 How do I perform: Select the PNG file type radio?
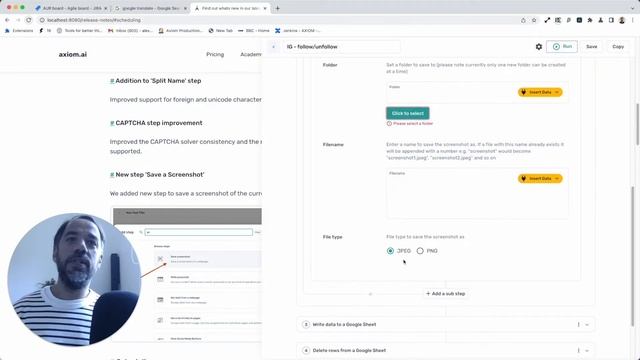(420, 251)
